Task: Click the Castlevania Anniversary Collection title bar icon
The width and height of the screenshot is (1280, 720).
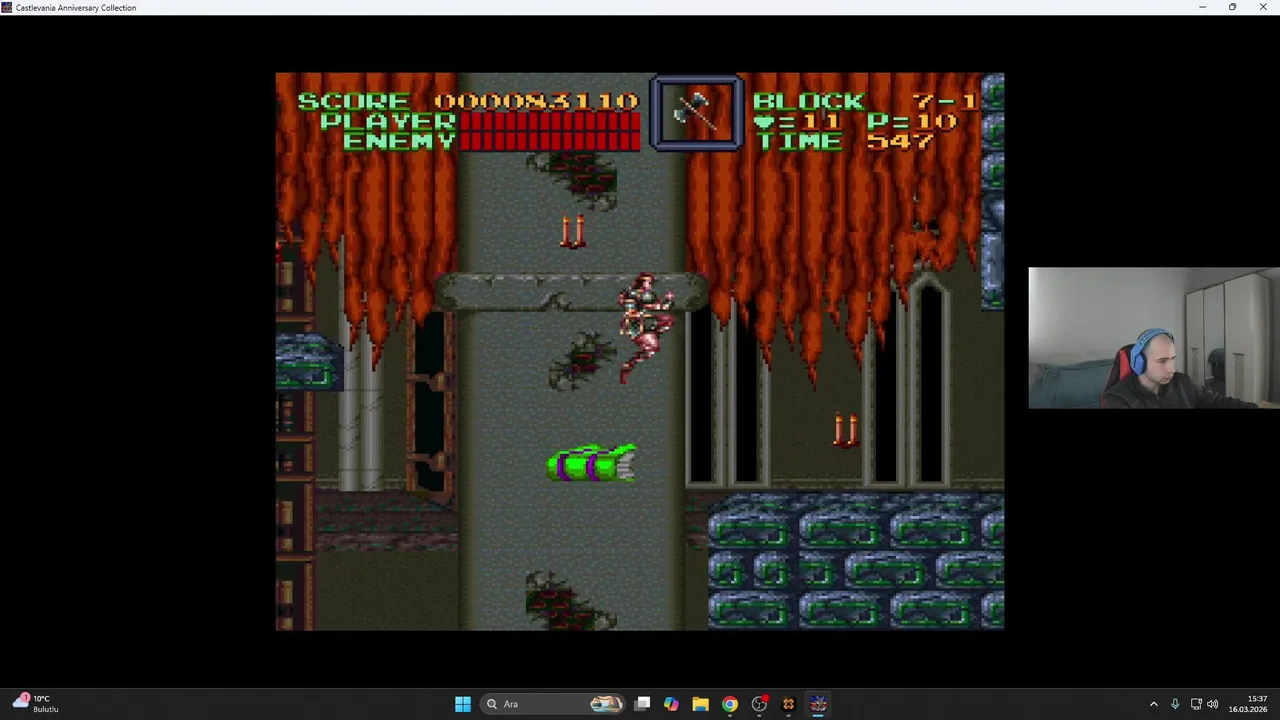Action: click(7, 7)
